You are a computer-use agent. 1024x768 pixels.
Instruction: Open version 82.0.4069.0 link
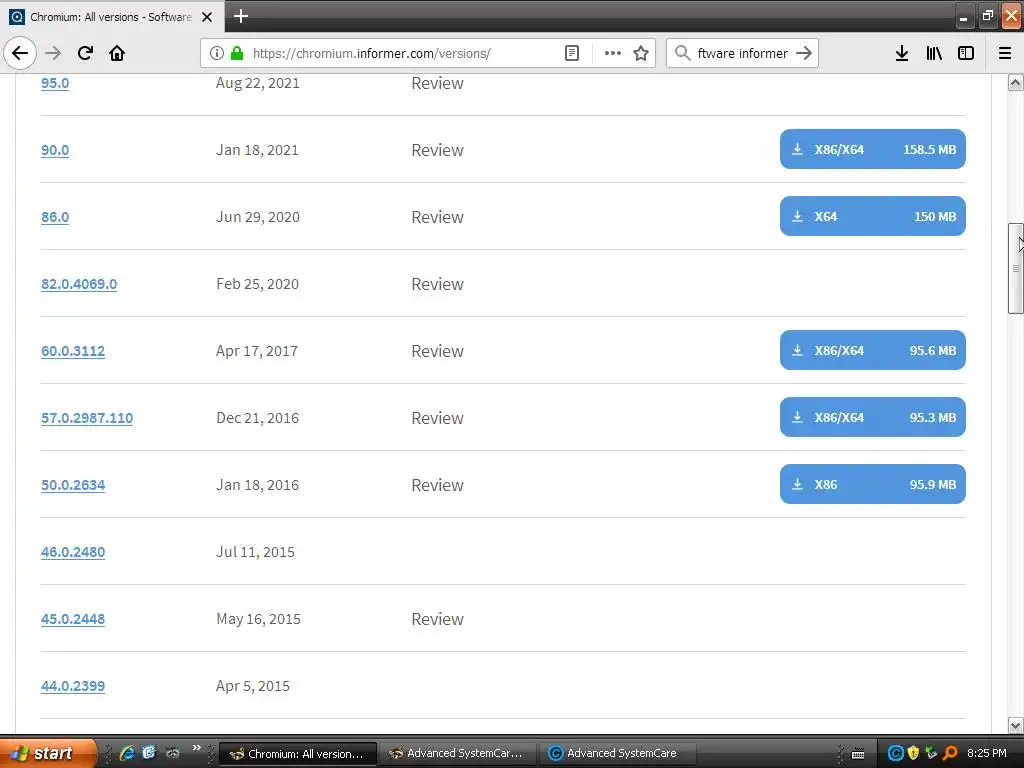(79, 284)
